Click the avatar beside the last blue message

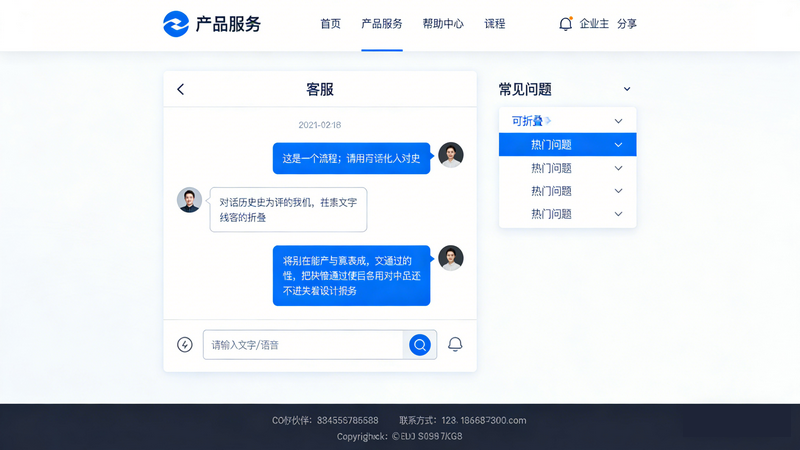tap(451, 258)
